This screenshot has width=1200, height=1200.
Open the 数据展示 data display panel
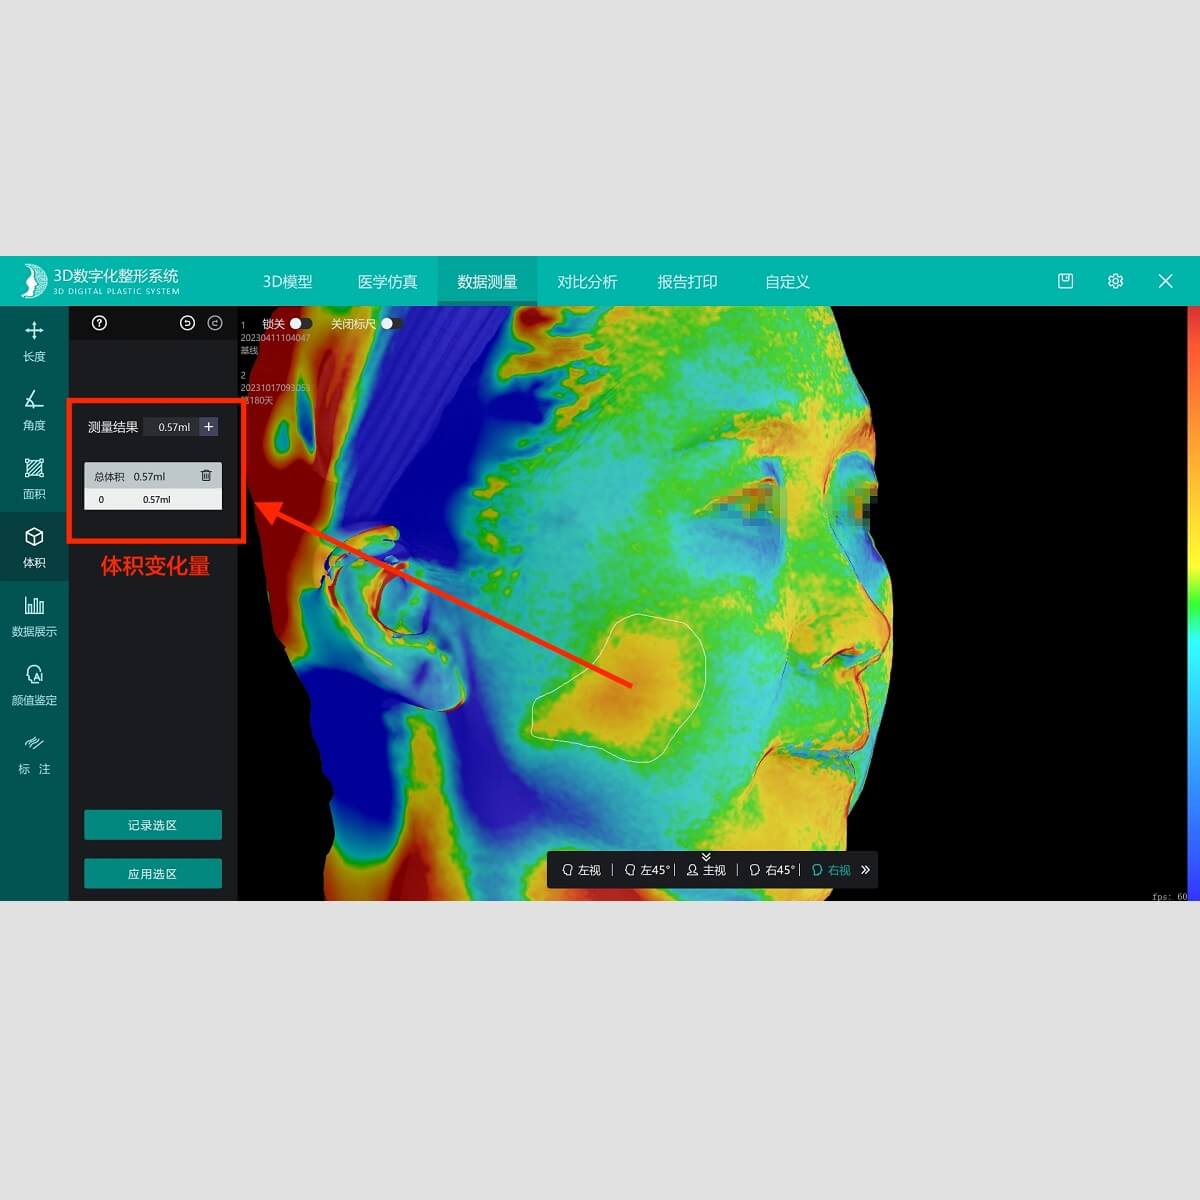34,615
